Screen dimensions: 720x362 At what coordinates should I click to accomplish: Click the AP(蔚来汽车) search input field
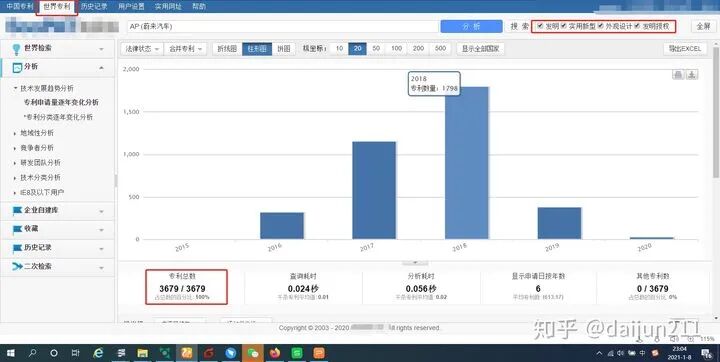click(283, 27)
